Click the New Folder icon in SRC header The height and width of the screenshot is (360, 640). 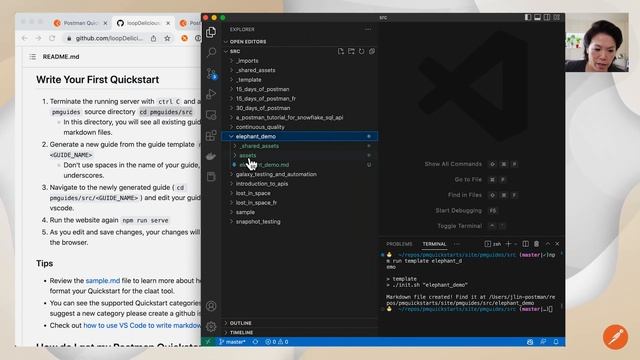pyautogui.click(x=351, y=51)
